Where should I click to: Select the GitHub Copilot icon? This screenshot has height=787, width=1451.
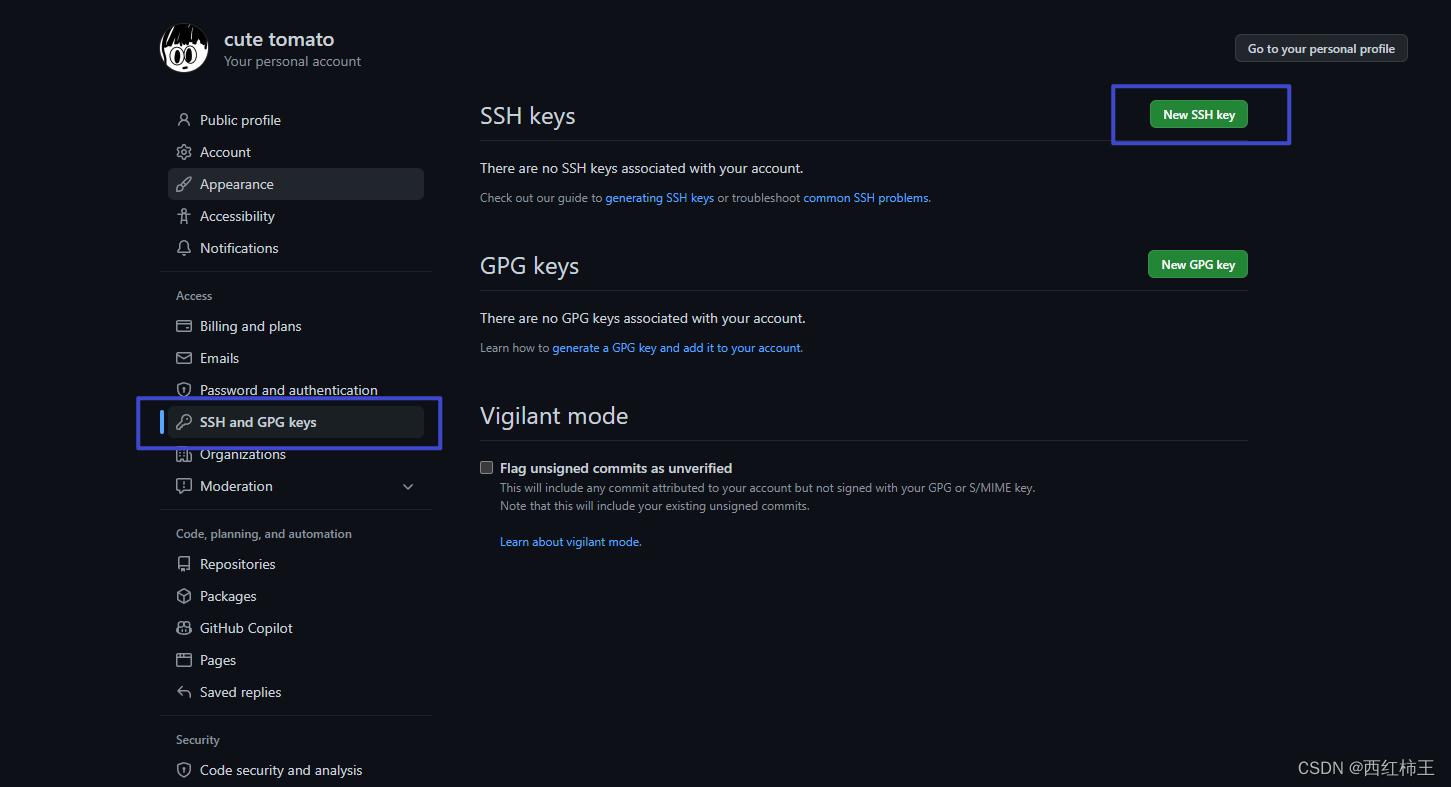[x=183, y=627]
